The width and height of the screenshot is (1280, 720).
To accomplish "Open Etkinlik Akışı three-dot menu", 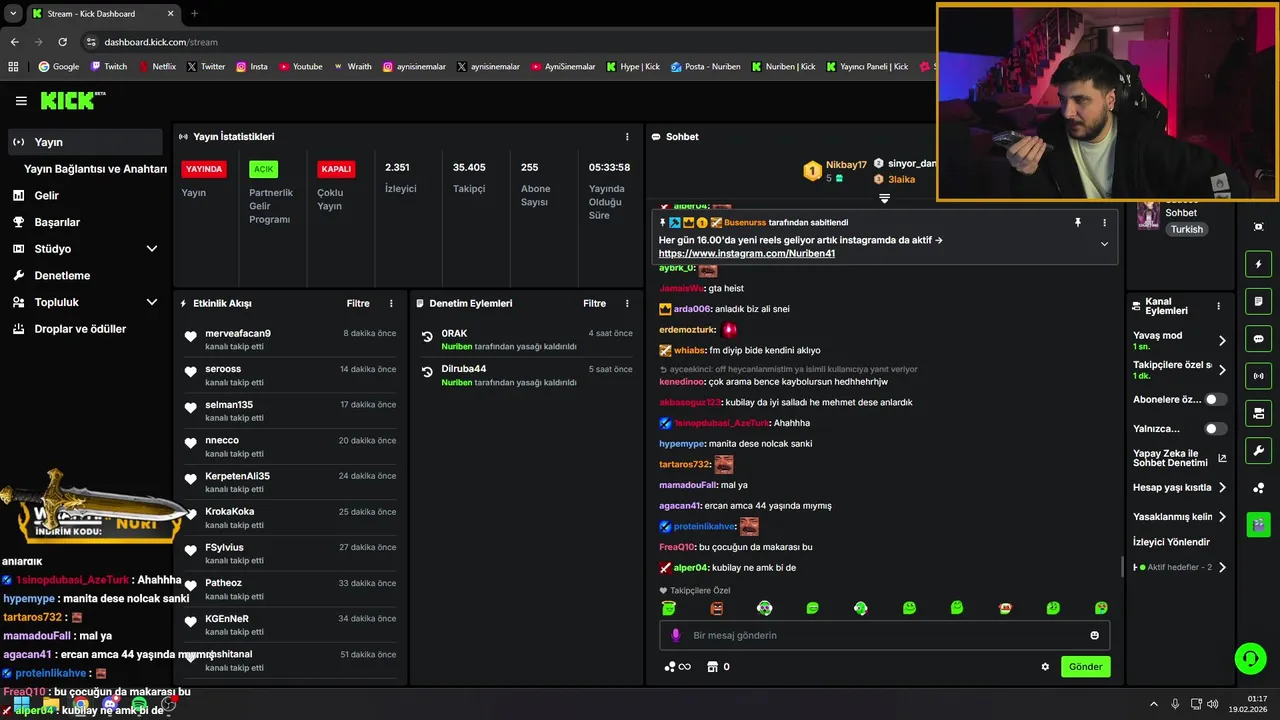I will [391, 303].
